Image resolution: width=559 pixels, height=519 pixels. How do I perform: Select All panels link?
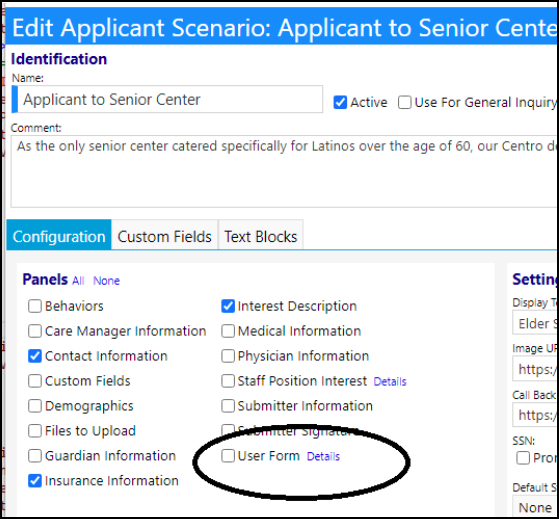78,281
